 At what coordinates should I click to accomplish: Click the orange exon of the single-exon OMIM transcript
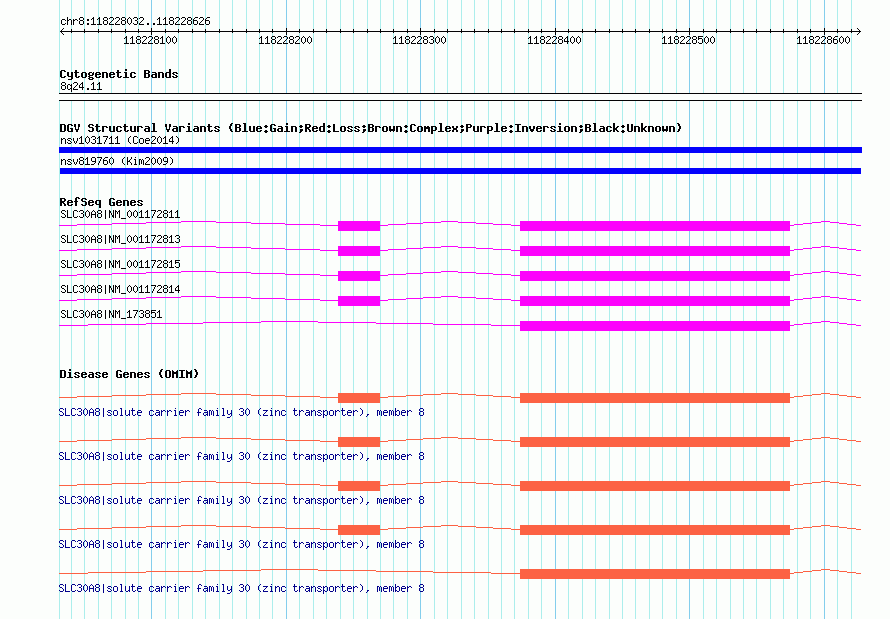[655, 574]
